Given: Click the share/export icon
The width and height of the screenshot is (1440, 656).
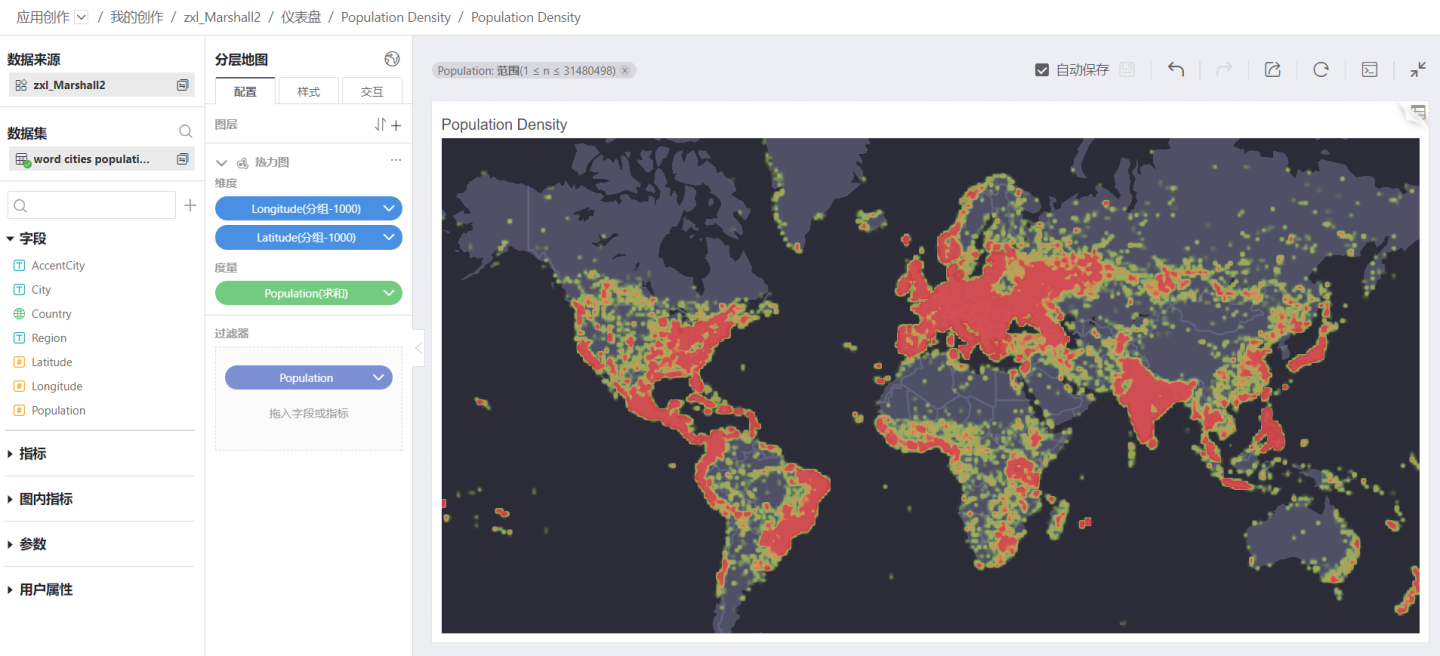Looking at the screenshot, I should [x=1272, y=70].
